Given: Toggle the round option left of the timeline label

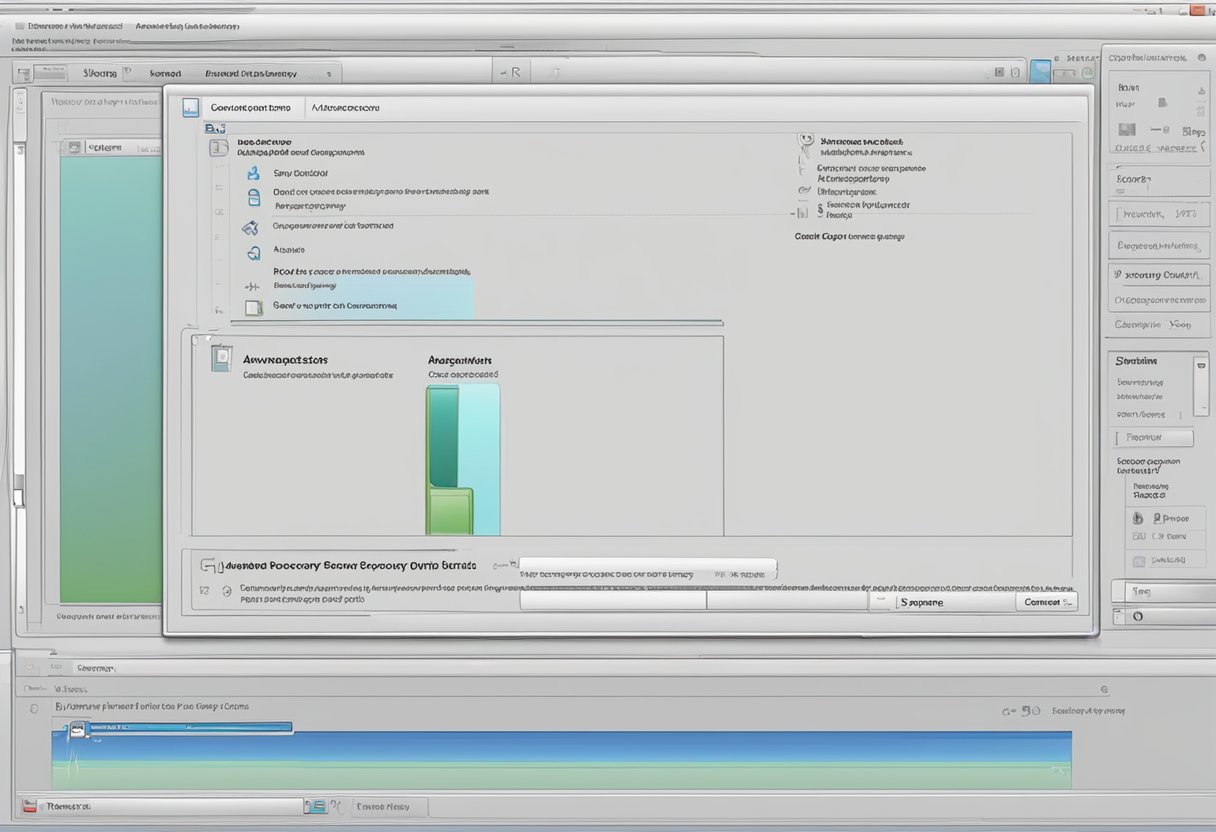Looking at the screenshot, I should pos(36,707).
